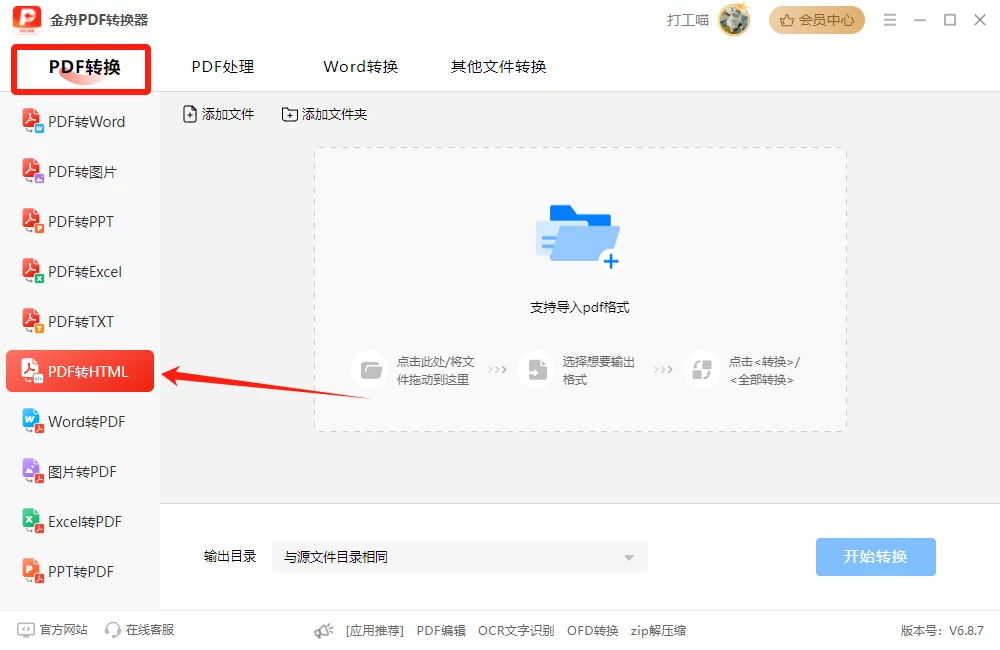
Task: Open the 会员中心 button
Action: click(x=816, y=20)
